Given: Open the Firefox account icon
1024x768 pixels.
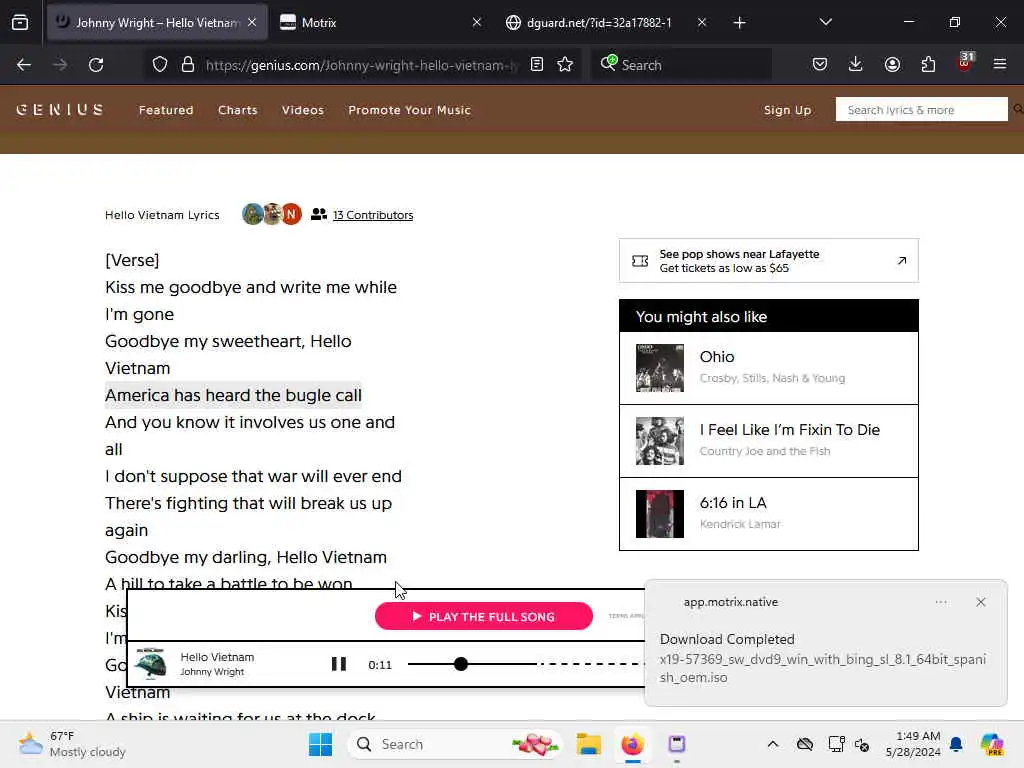Looking at the screenshot, I should click(892, 65).
